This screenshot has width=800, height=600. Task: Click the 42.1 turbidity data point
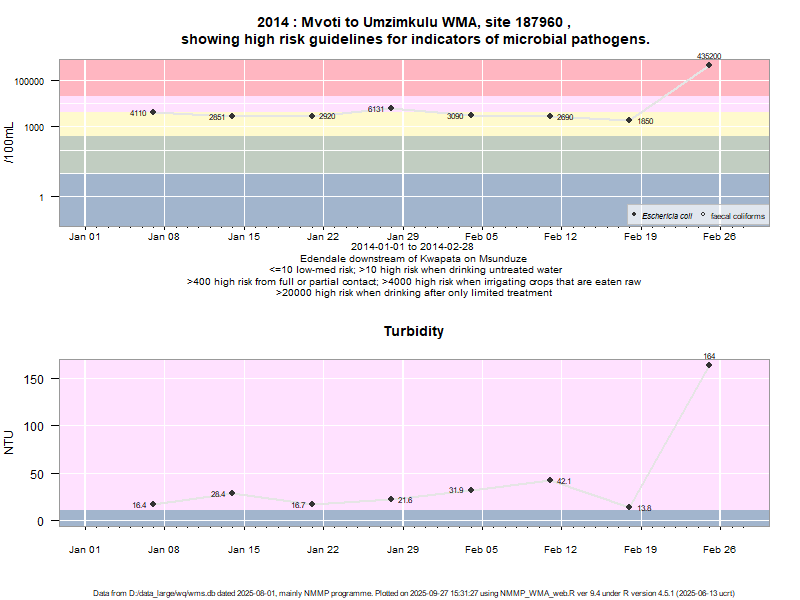(x=550, y=480)
